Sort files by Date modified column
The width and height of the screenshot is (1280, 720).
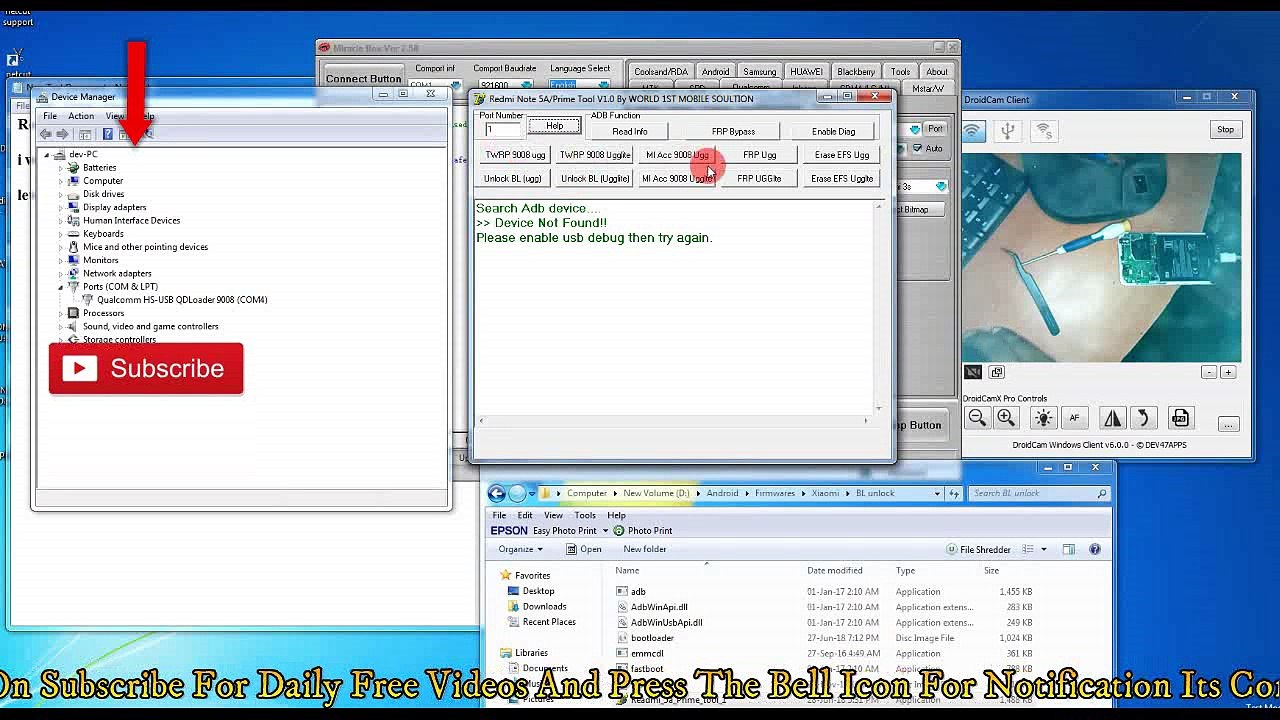pyautogui.click(x=835, y=571)
